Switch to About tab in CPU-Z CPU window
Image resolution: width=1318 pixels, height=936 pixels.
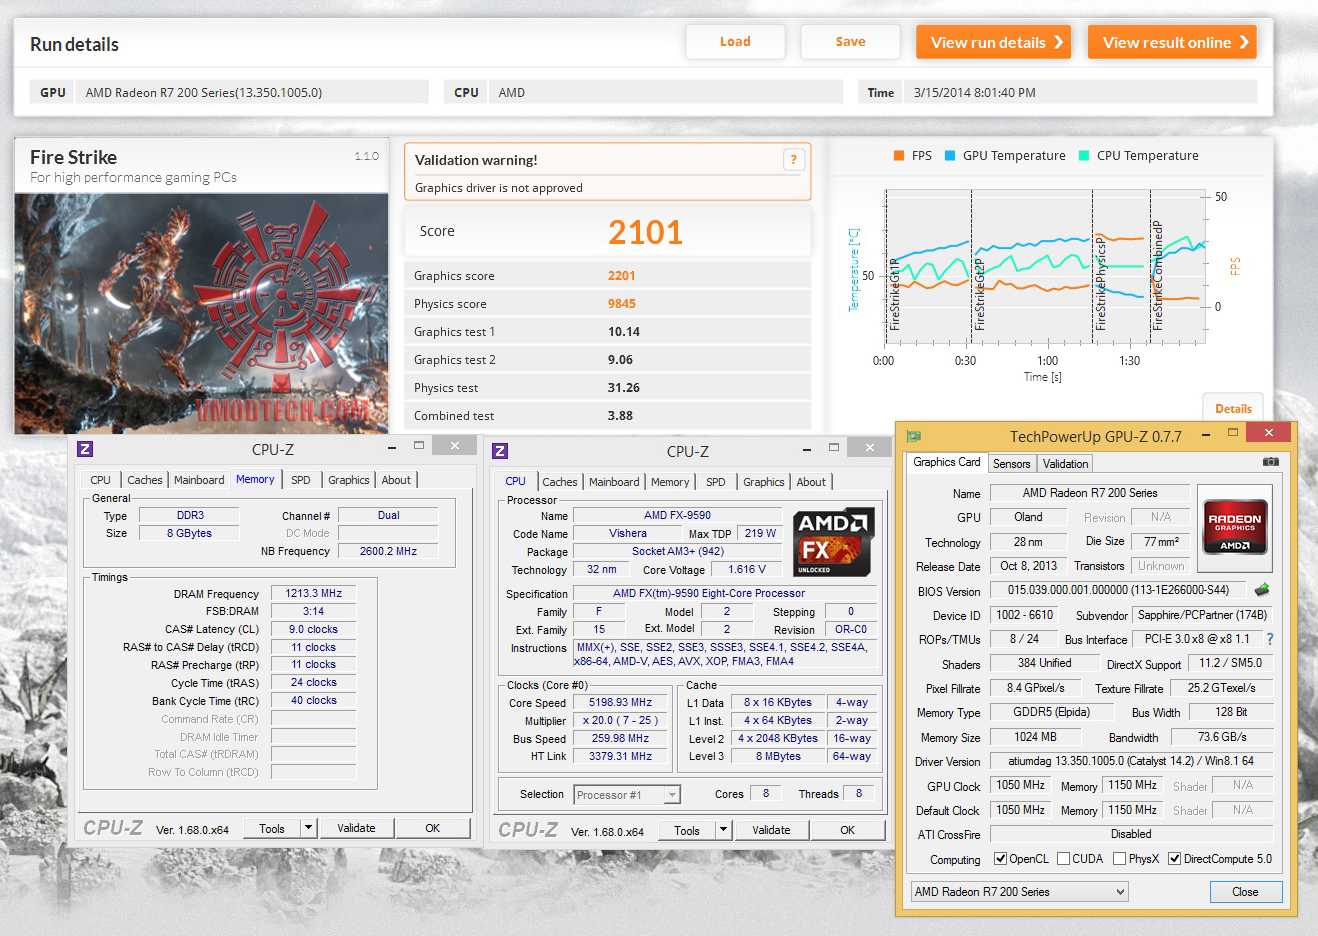tap(811, 482)
